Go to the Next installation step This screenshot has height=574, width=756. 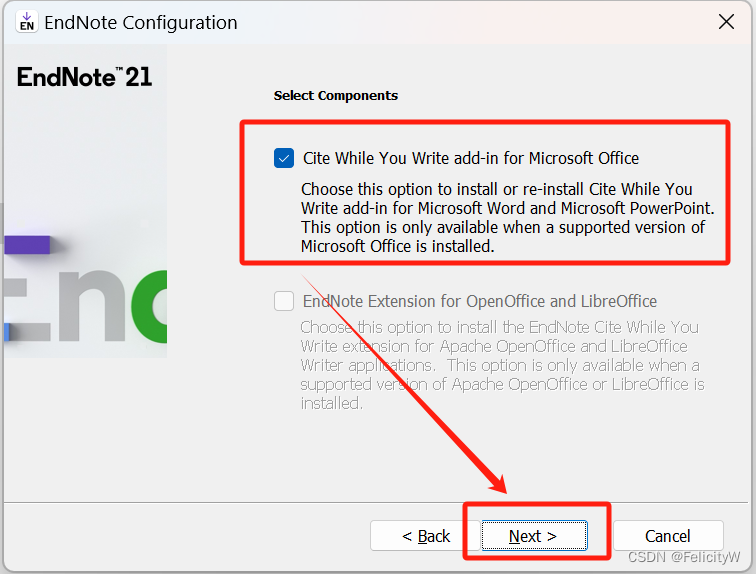tap(534, 535)
